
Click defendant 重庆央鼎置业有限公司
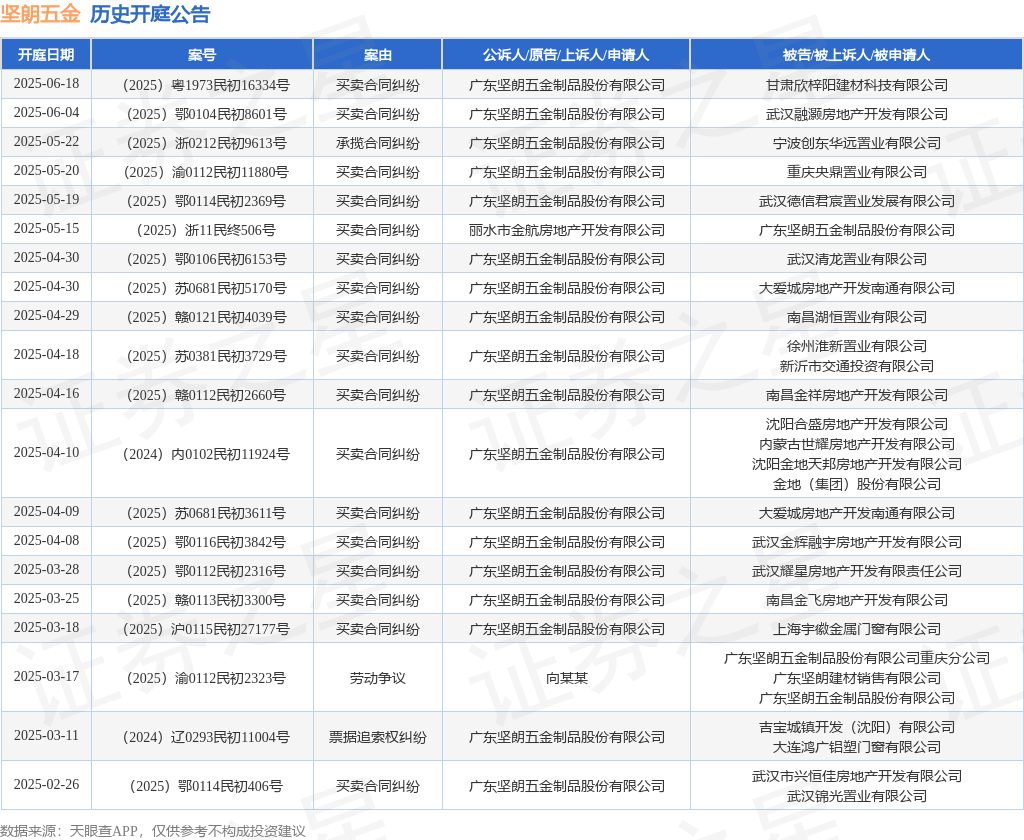pos(857,172)
